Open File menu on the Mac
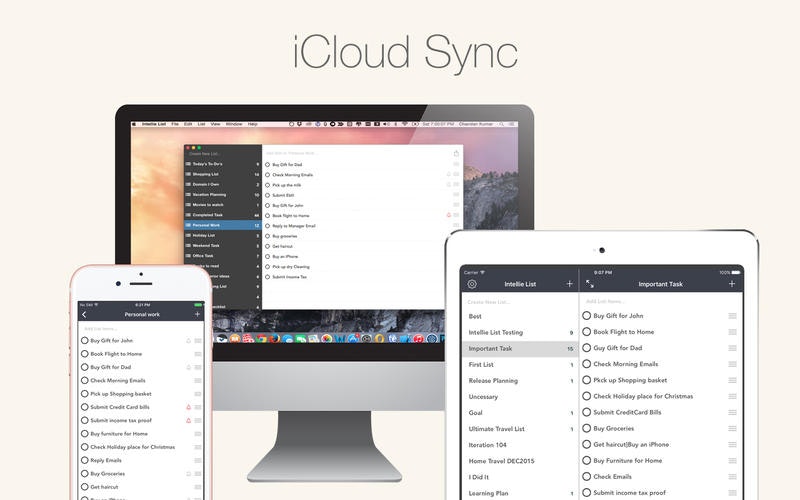Screen dimensions: 800x500 tap(175, 124)
